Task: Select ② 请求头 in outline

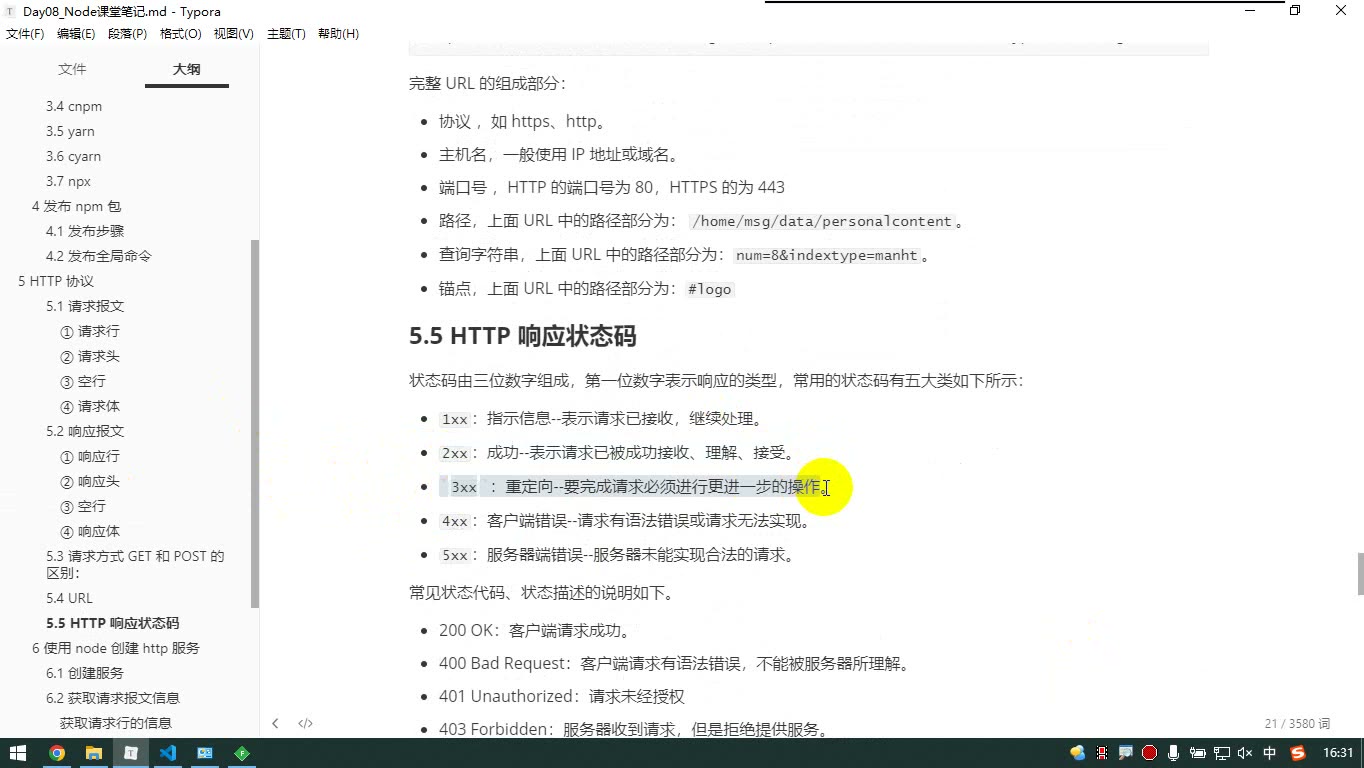Action: point(90,356)
